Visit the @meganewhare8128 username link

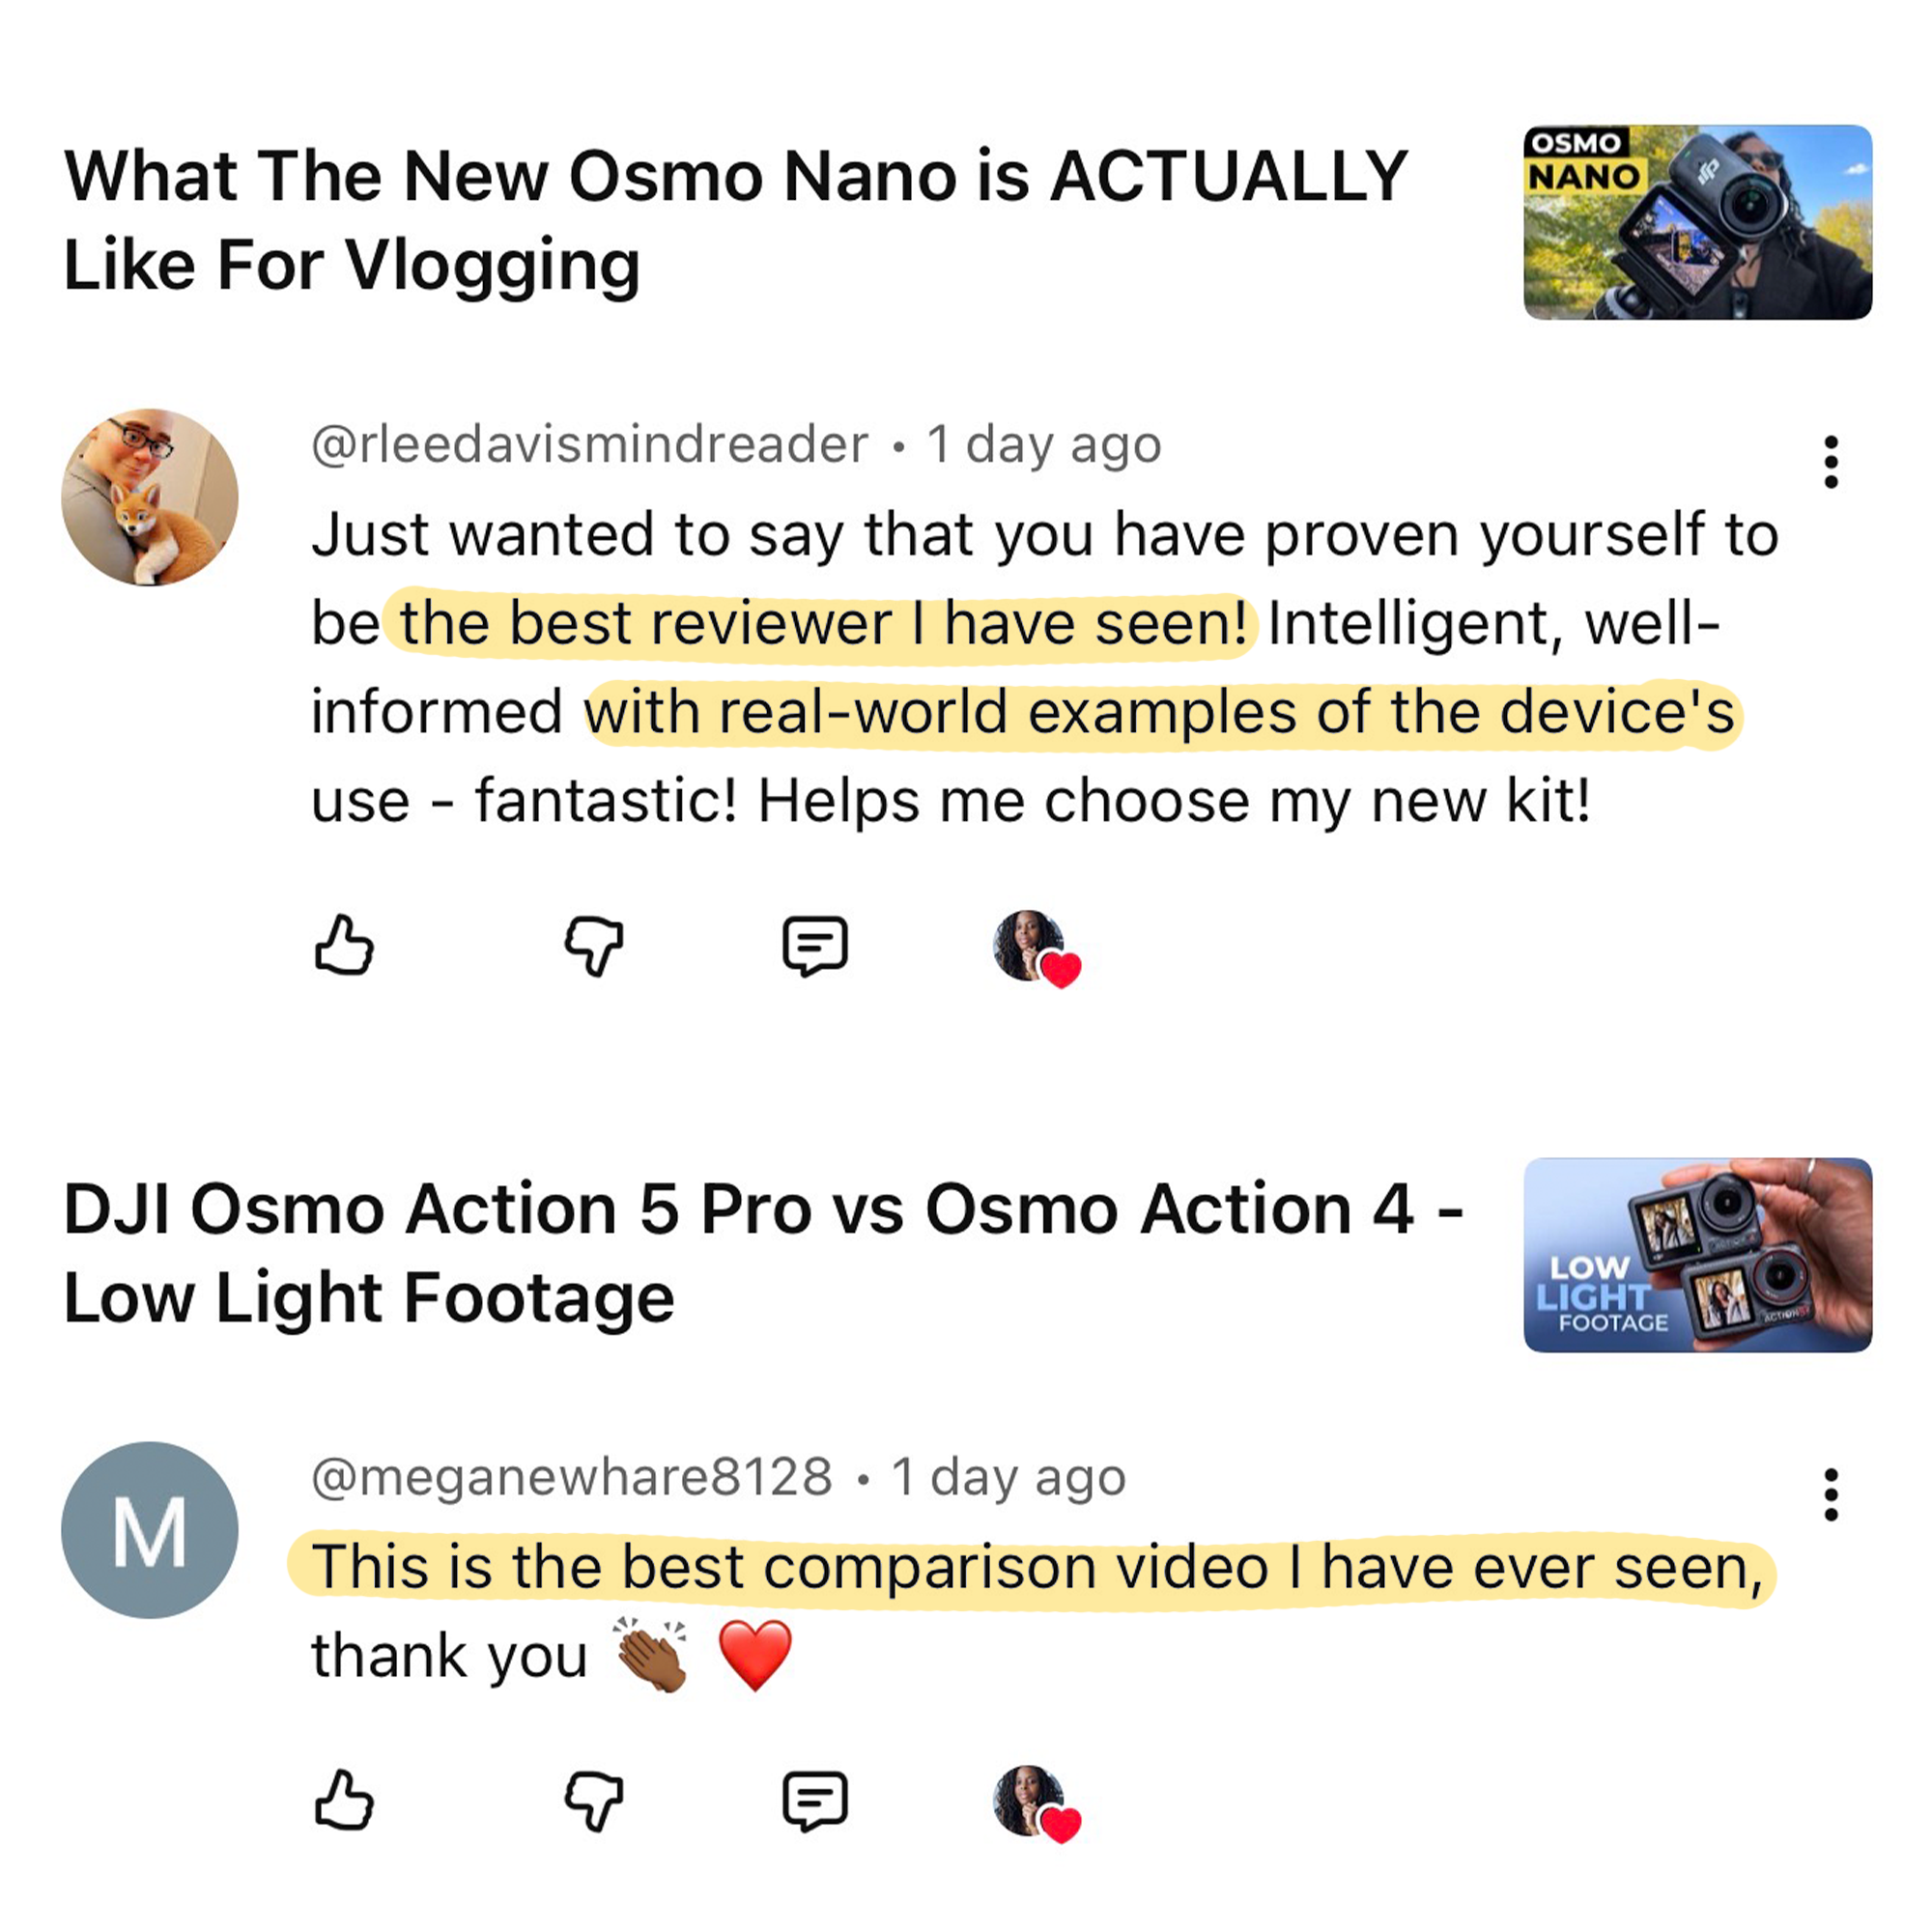[572, 1477]
